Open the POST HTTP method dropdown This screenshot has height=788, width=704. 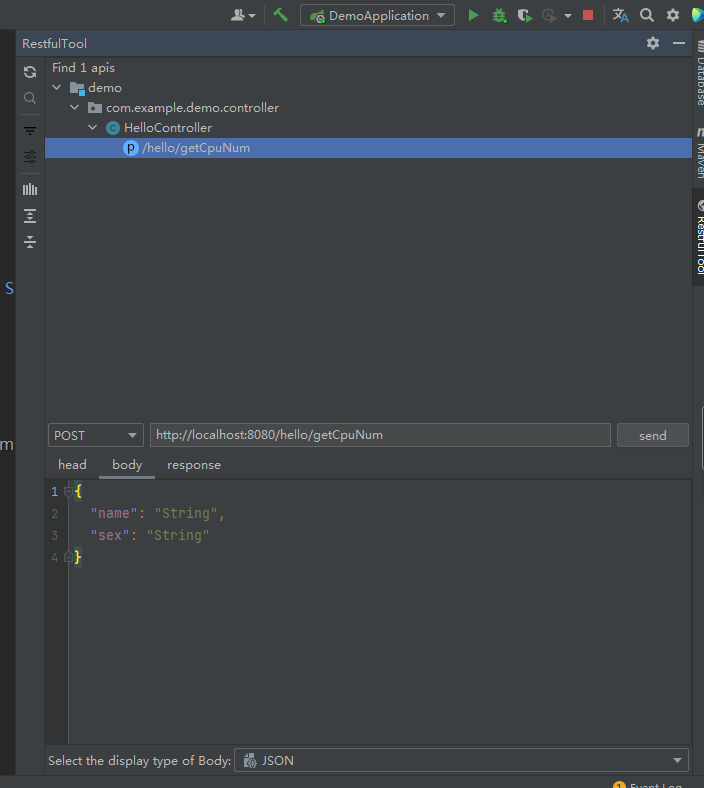(95, 435)
